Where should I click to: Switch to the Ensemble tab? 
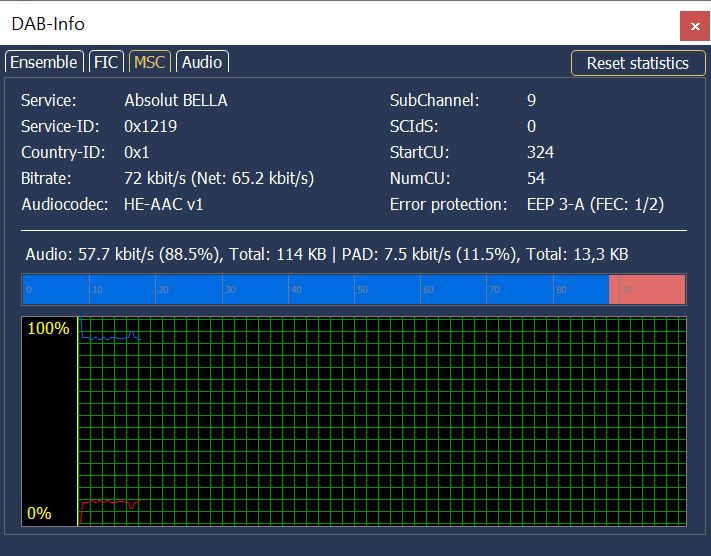(x=43, y=62)
